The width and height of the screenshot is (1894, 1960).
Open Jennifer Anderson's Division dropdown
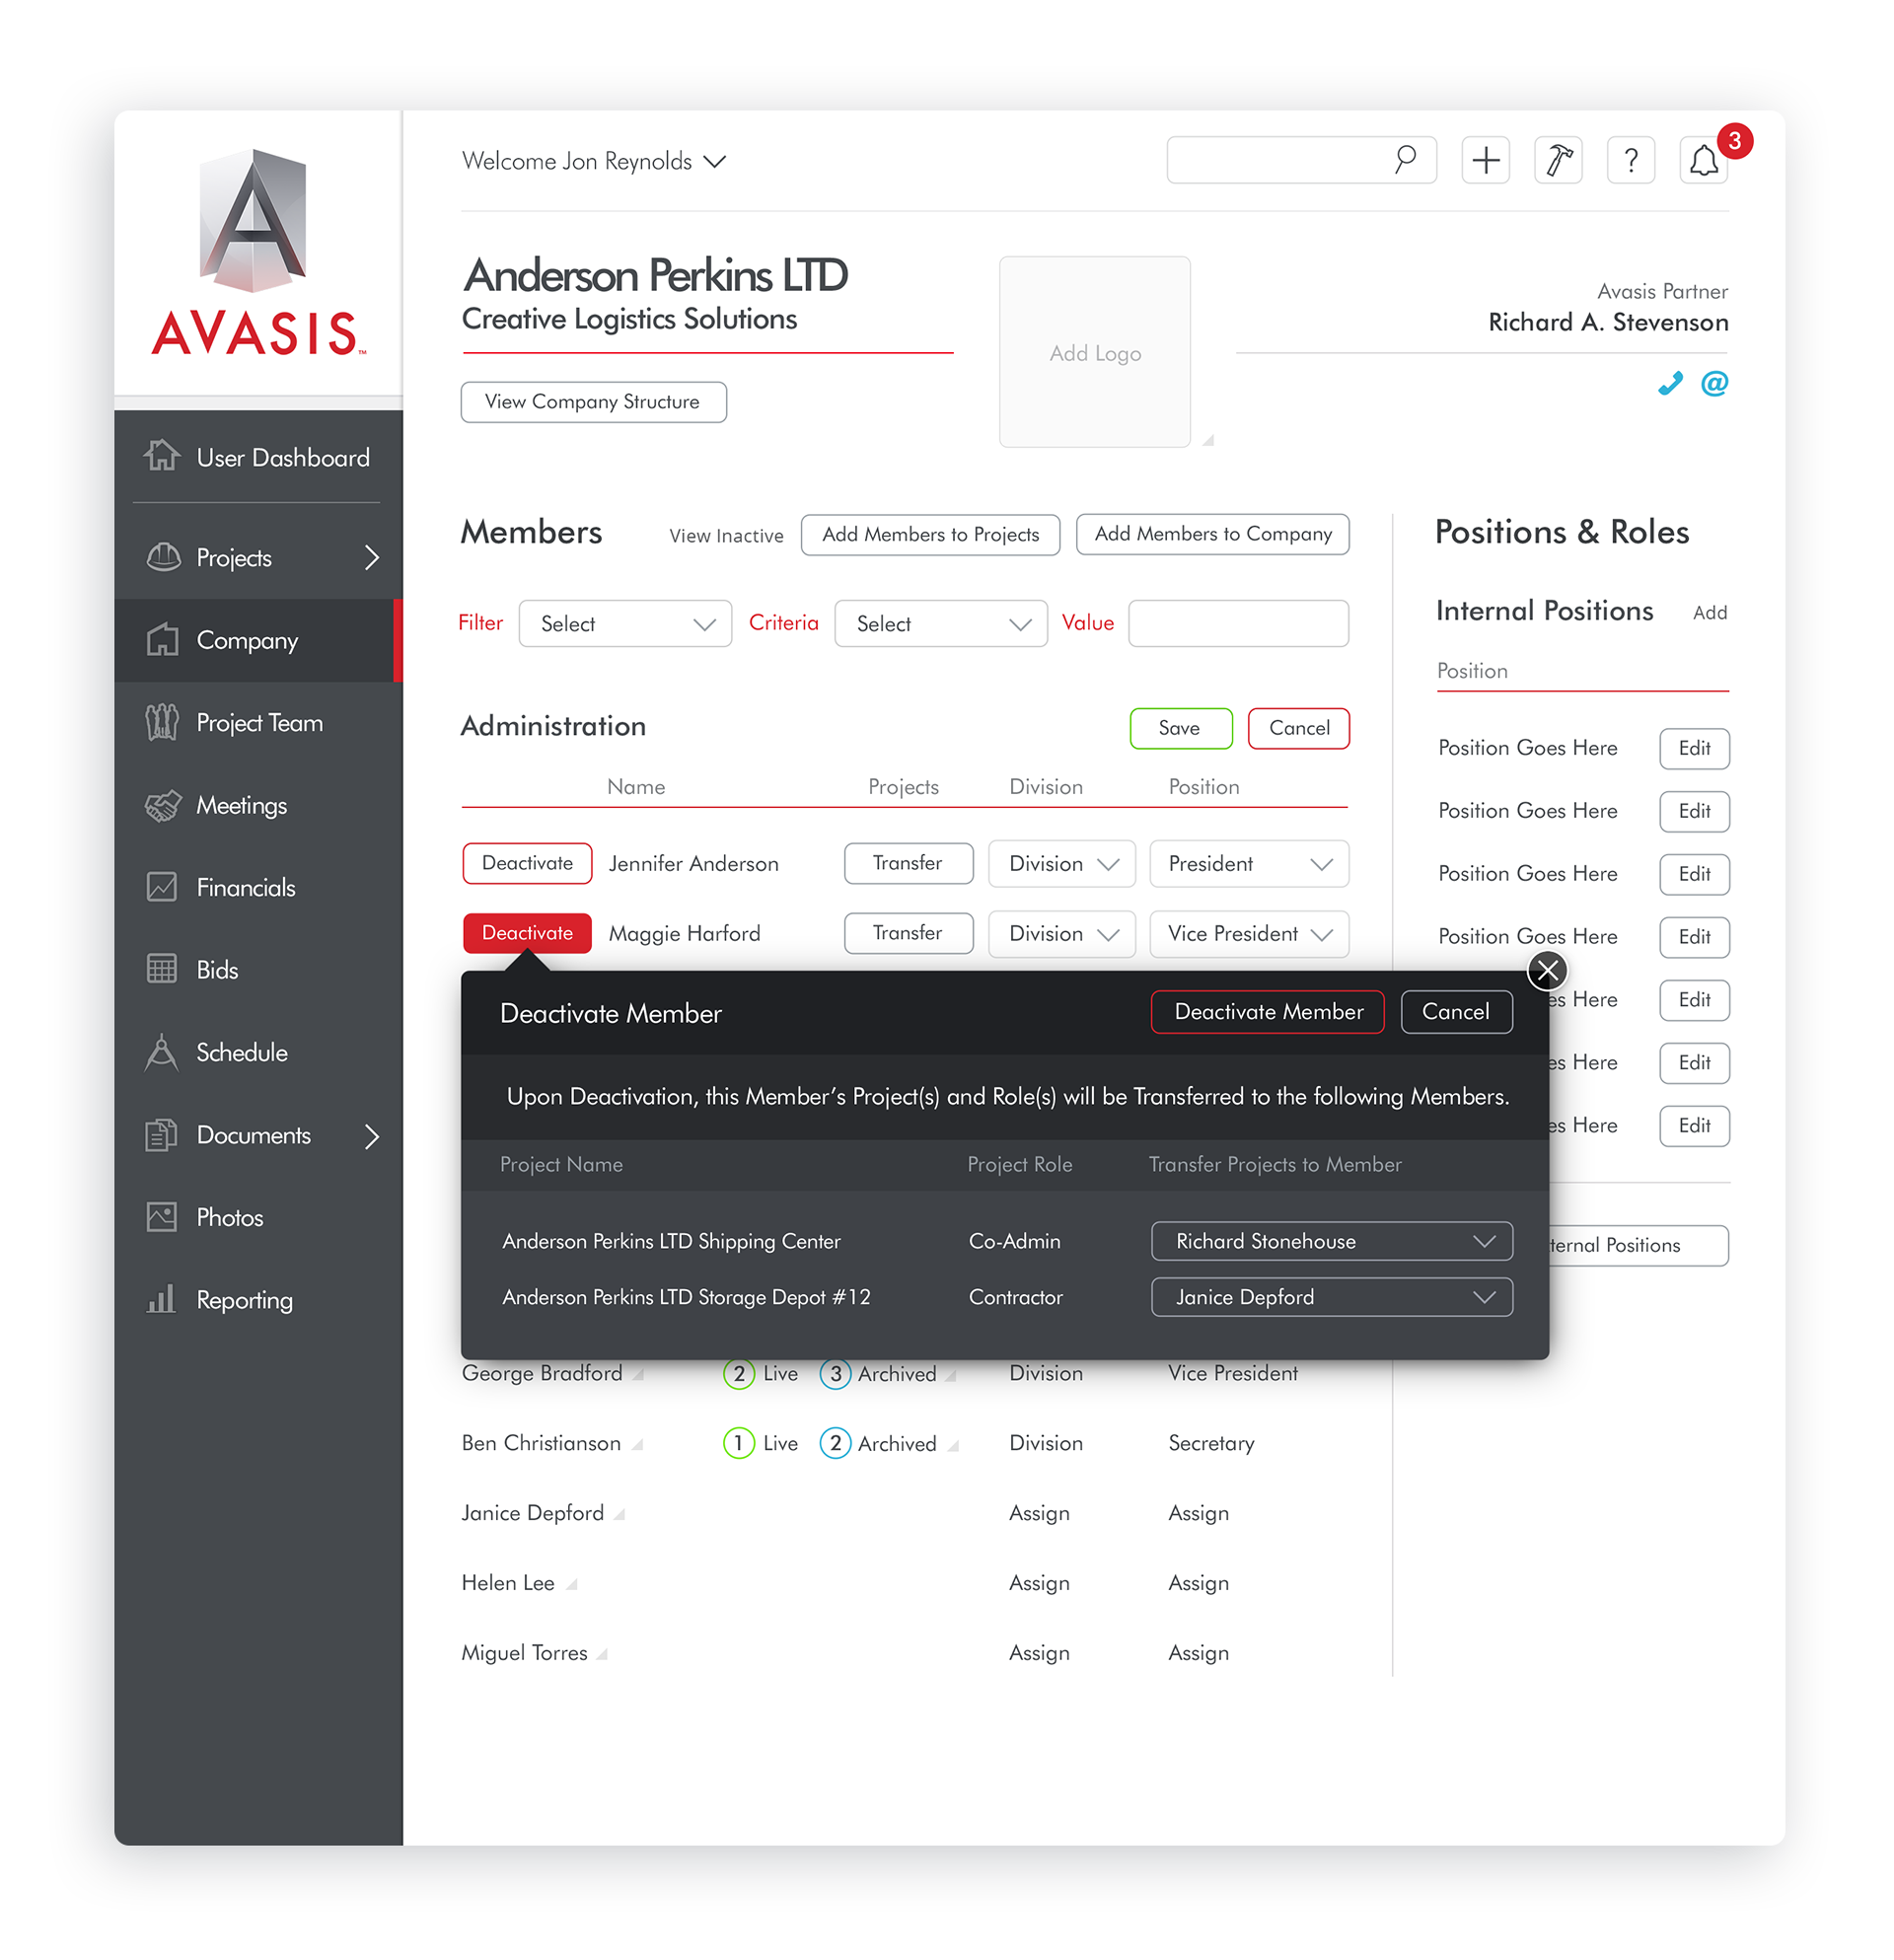[1062, 863]
